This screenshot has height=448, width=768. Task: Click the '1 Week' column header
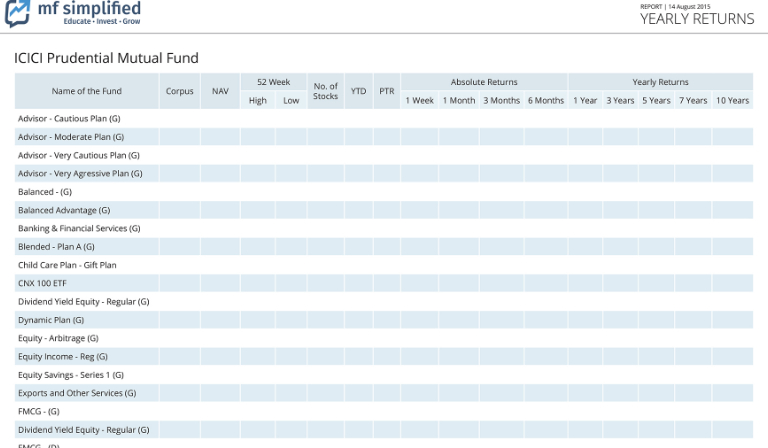pyautogui.click(x=419, y=100)
